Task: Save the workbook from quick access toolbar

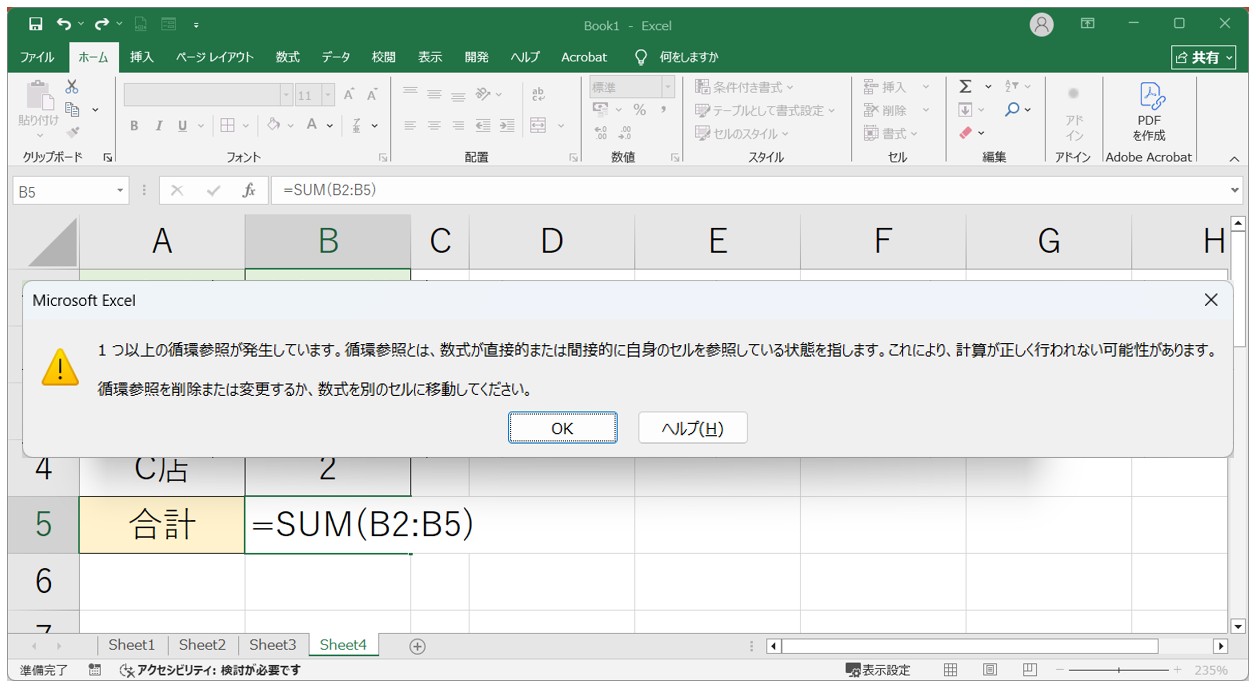Action: click(36, 24)
